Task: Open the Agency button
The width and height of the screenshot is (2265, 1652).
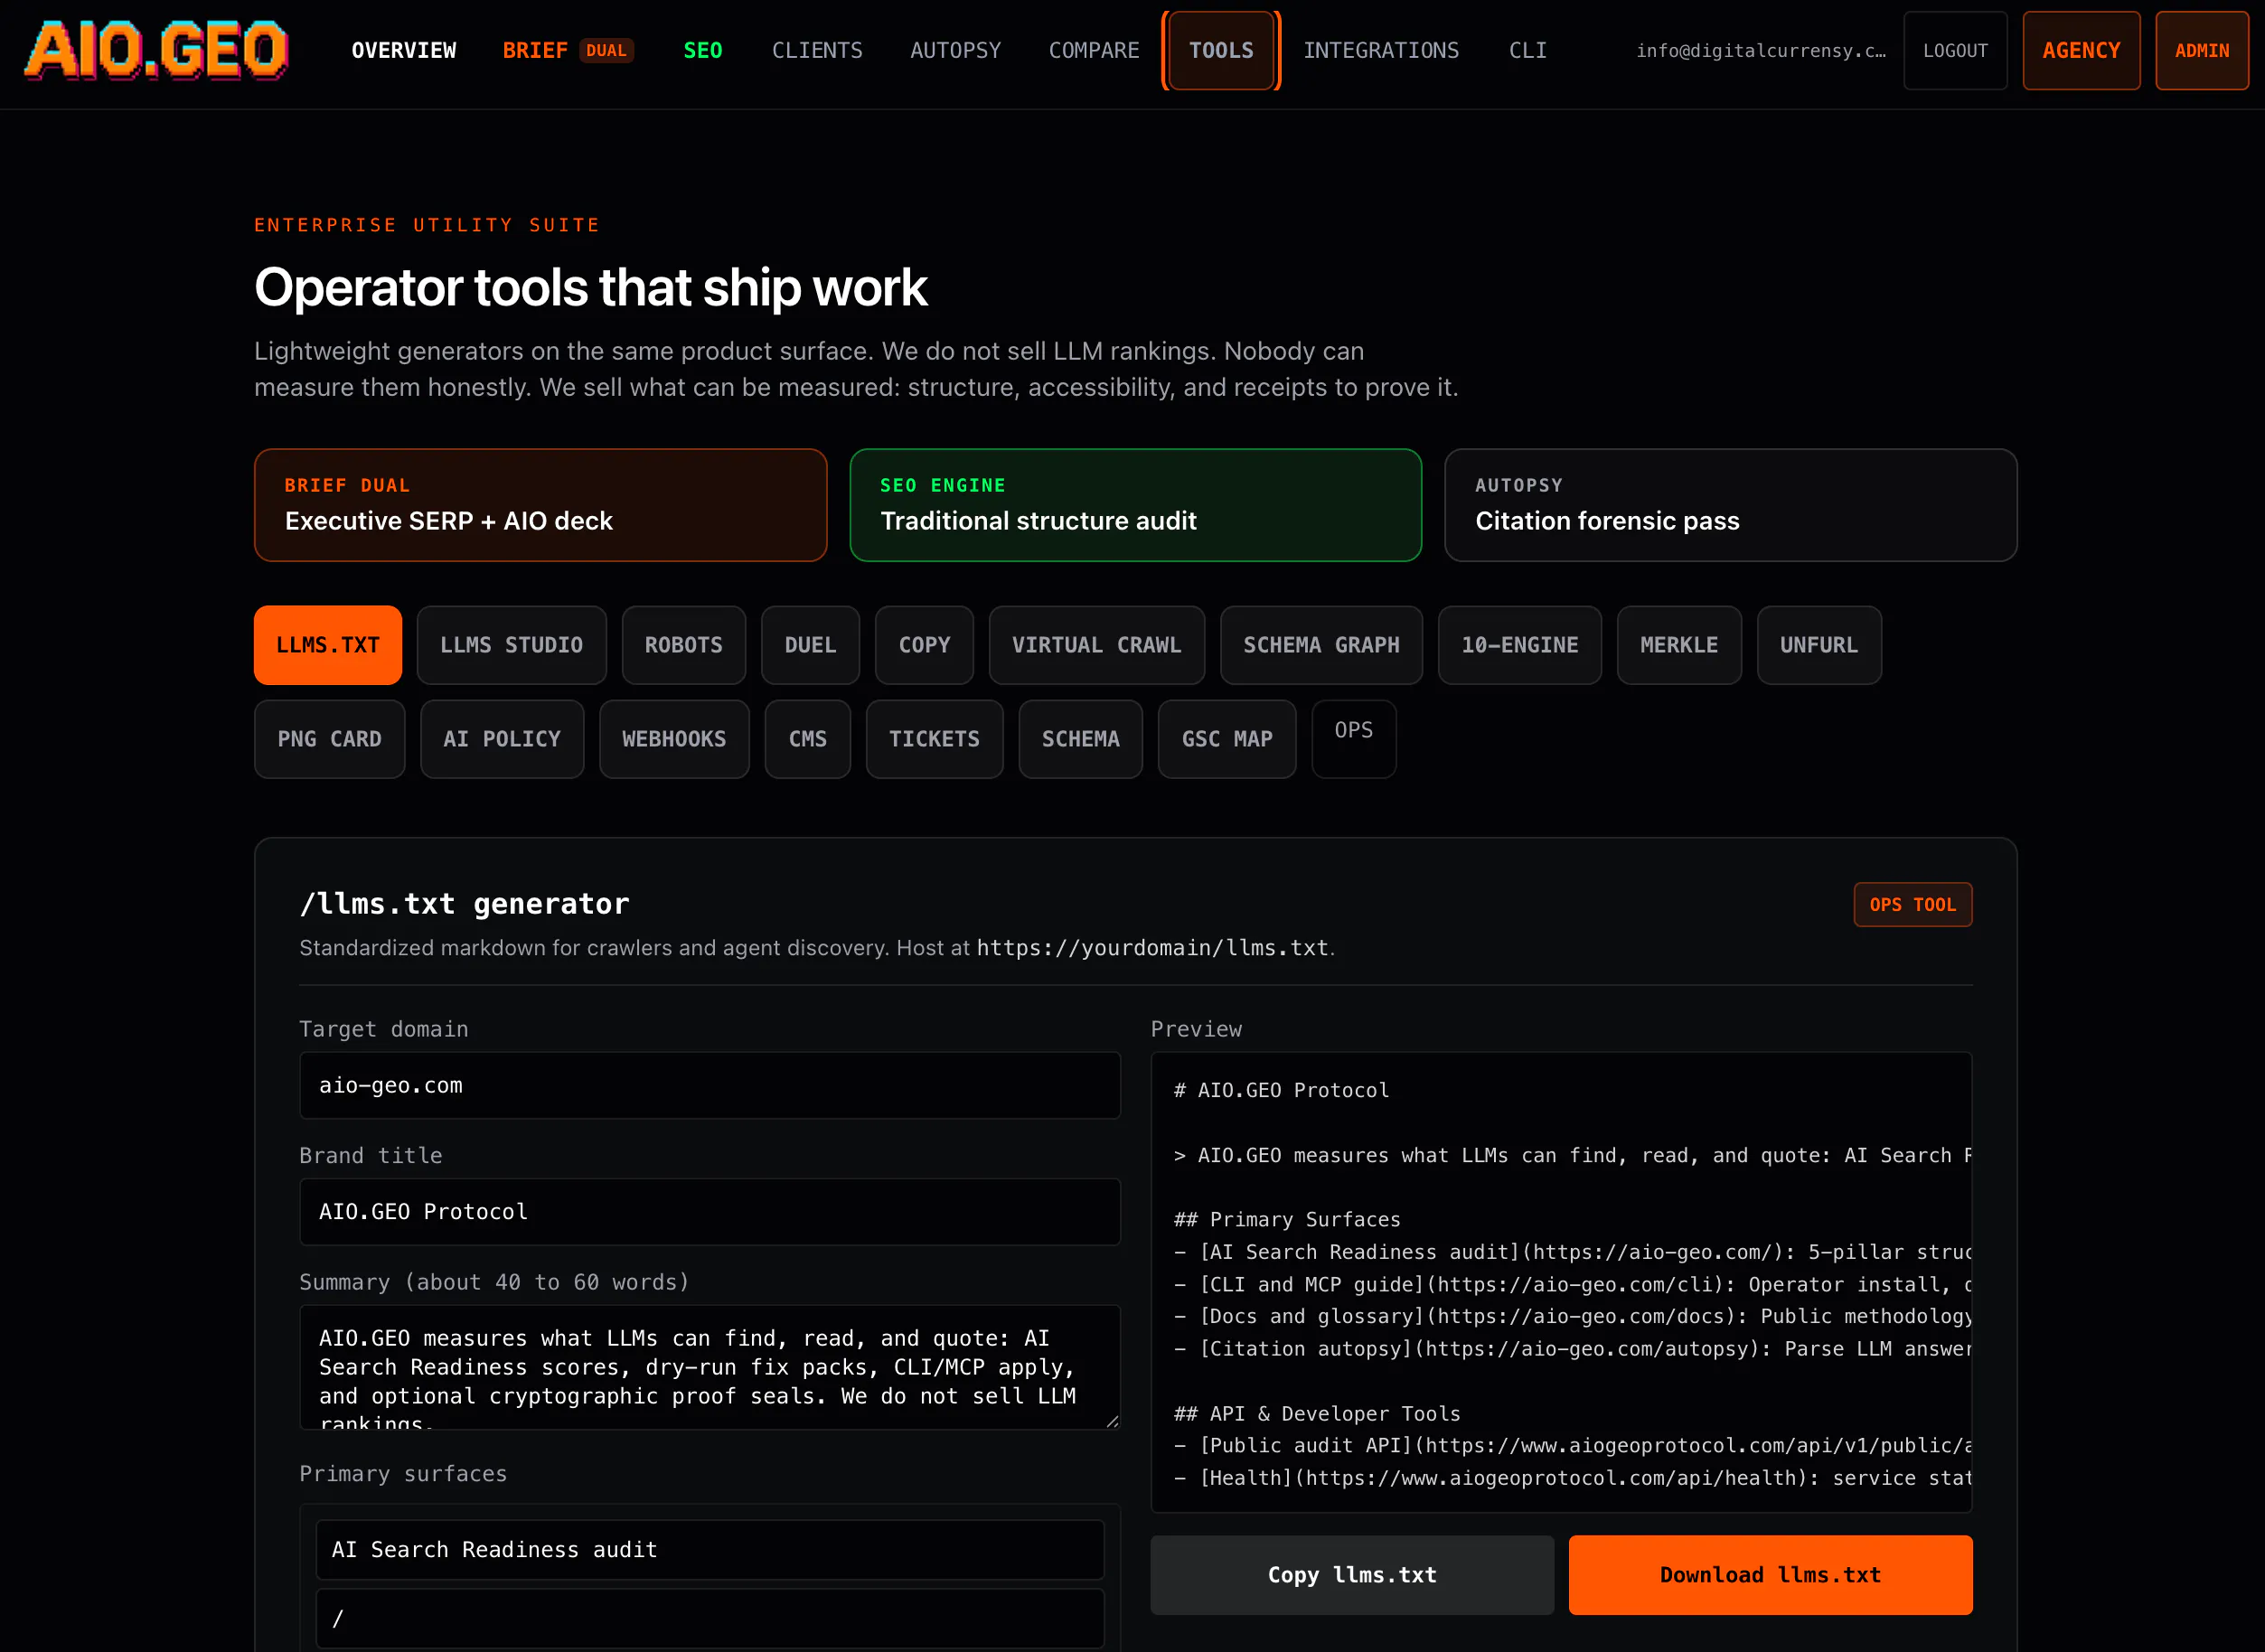Action: [x=2081, y=50]
